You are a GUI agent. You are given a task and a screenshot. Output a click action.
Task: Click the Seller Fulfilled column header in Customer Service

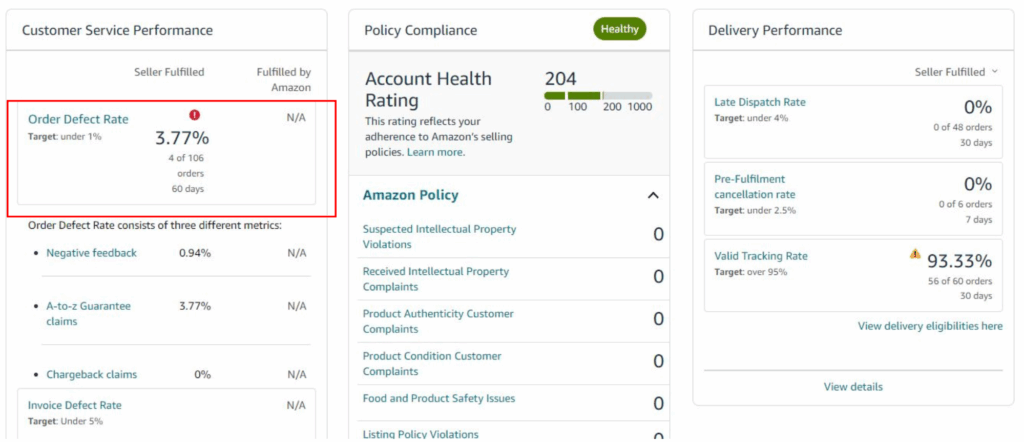coord(169,72)
